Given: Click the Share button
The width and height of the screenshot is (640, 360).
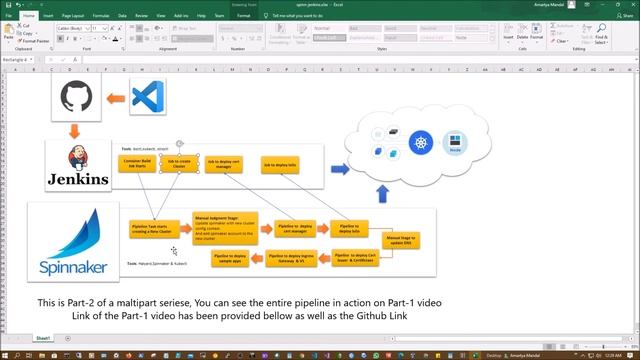Looking at the screenshot, I should tap(625, 16).
